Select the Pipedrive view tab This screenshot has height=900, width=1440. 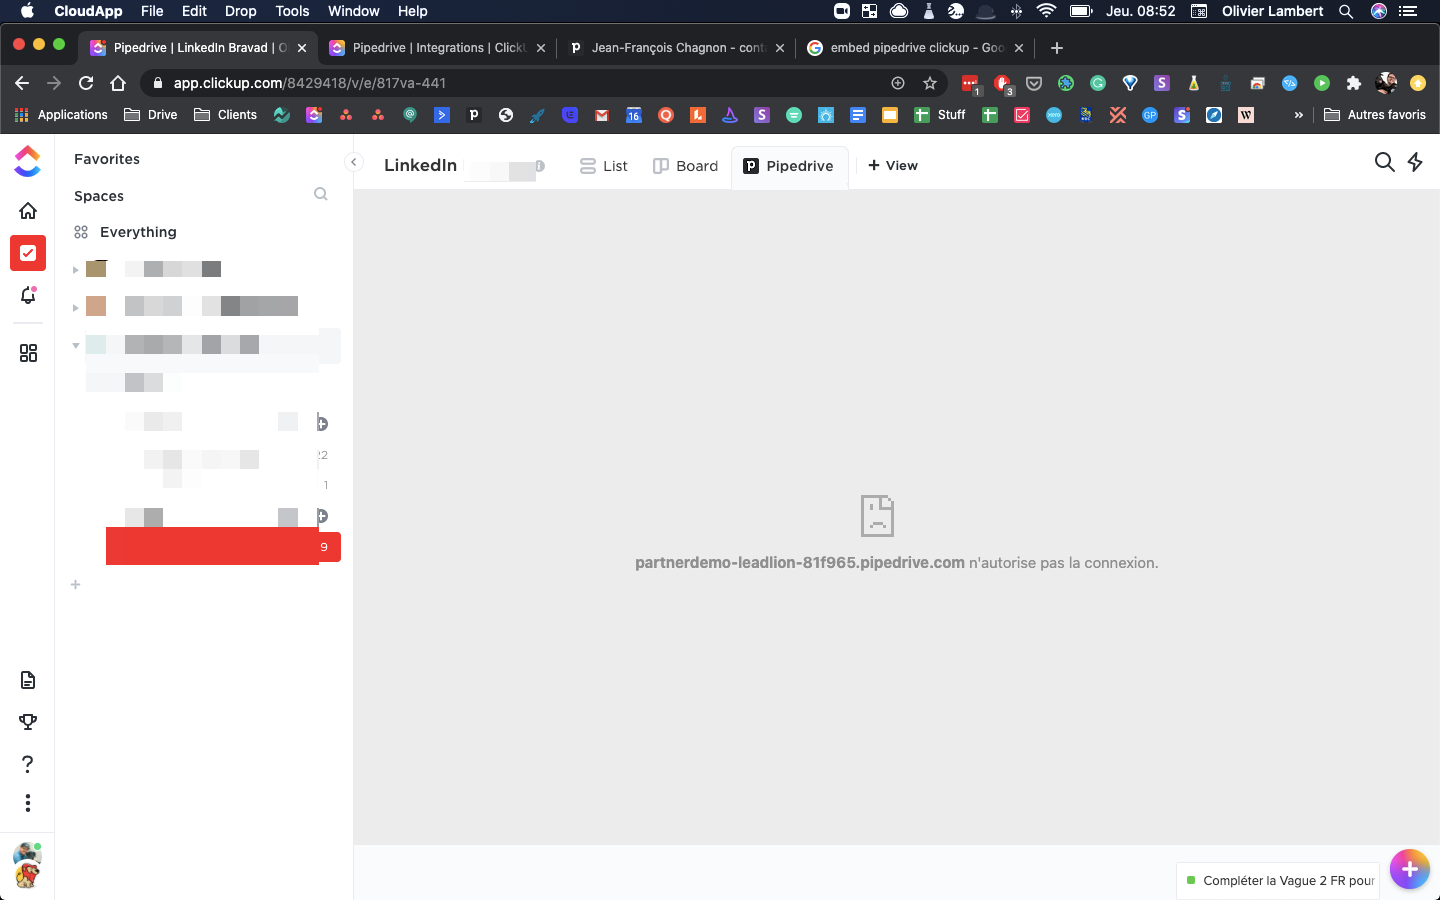pos(788,166)
